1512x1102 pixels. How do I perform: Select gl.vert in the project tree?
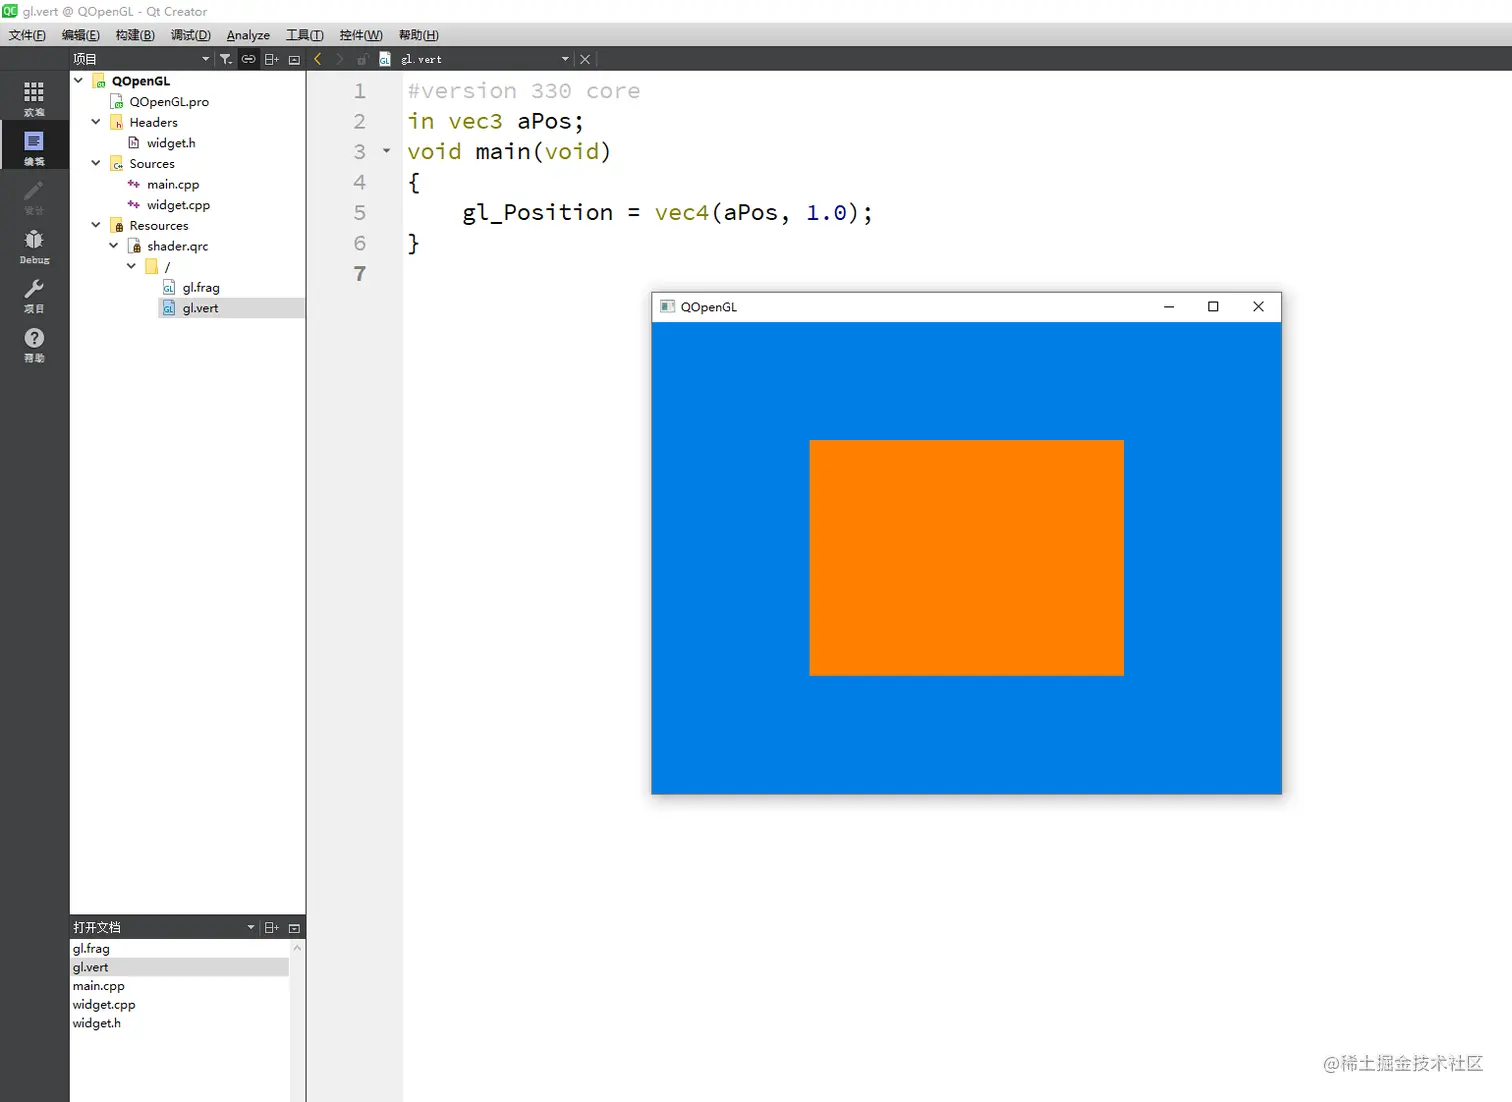pyautogui.click(x=200, y=308)
